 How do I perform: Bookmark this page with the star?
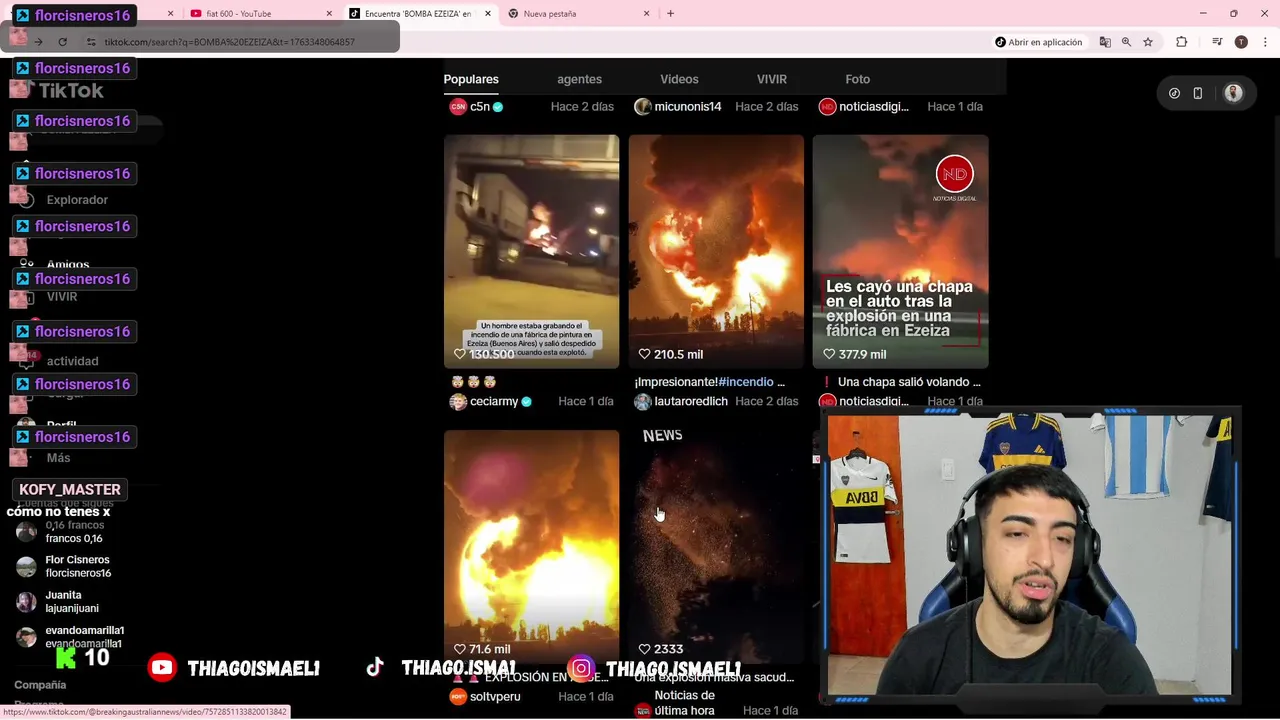click(1148, 42)
